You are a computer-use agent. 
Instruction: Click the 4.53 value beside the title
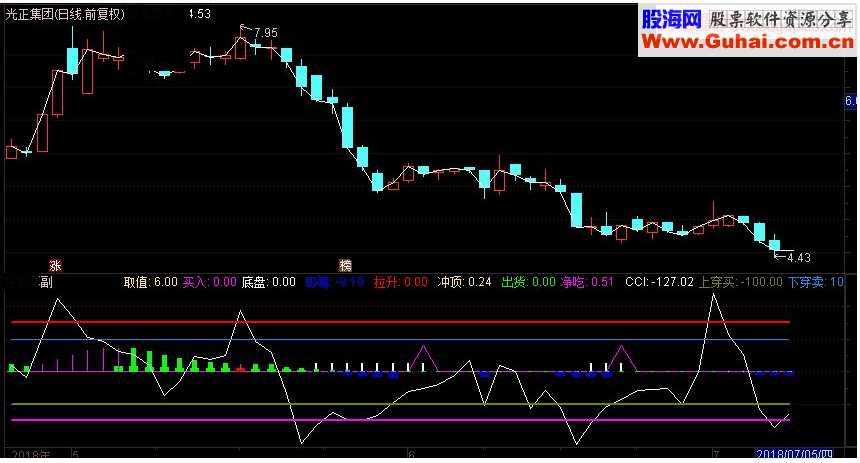click(199, 14)
